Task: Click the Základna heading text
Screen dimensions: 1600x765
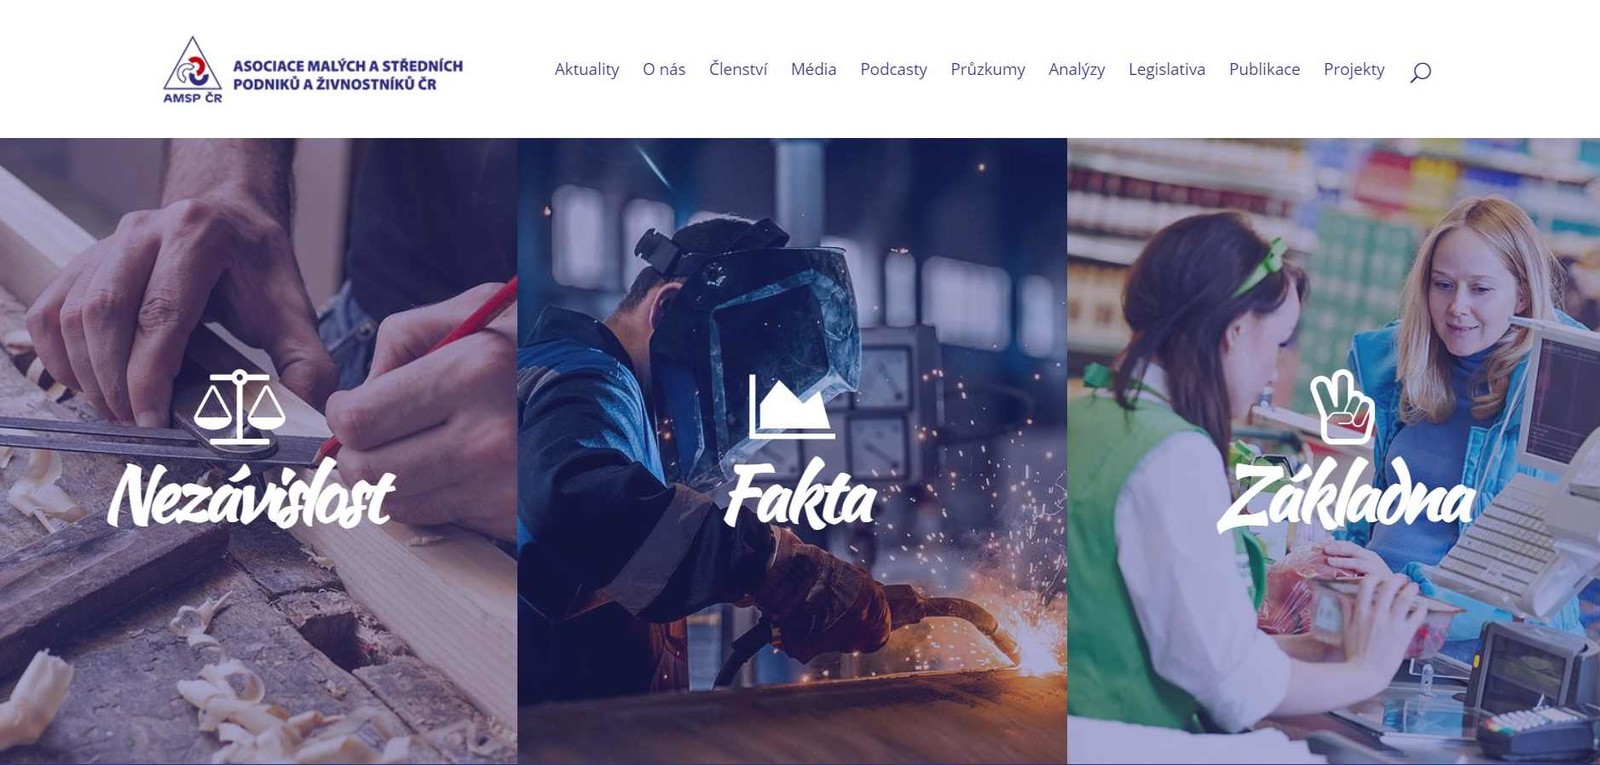Action: coord(1346,496)
